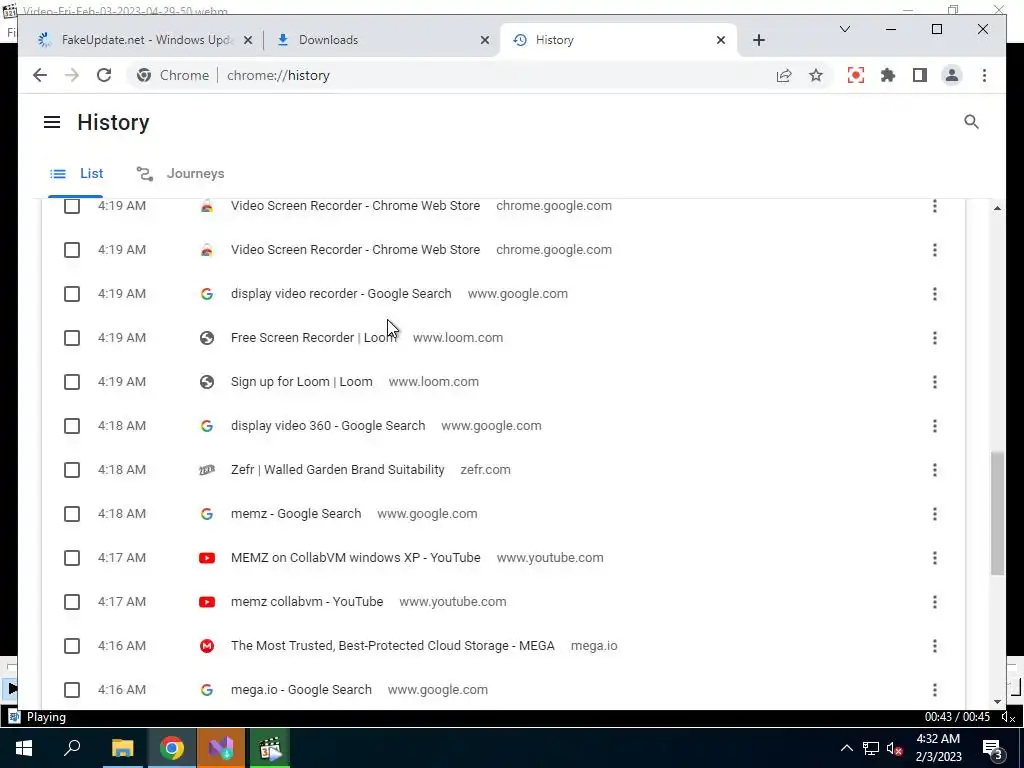Open Sign up for Loom | Loom link
1024x768 pixels.
click(302, 382)
